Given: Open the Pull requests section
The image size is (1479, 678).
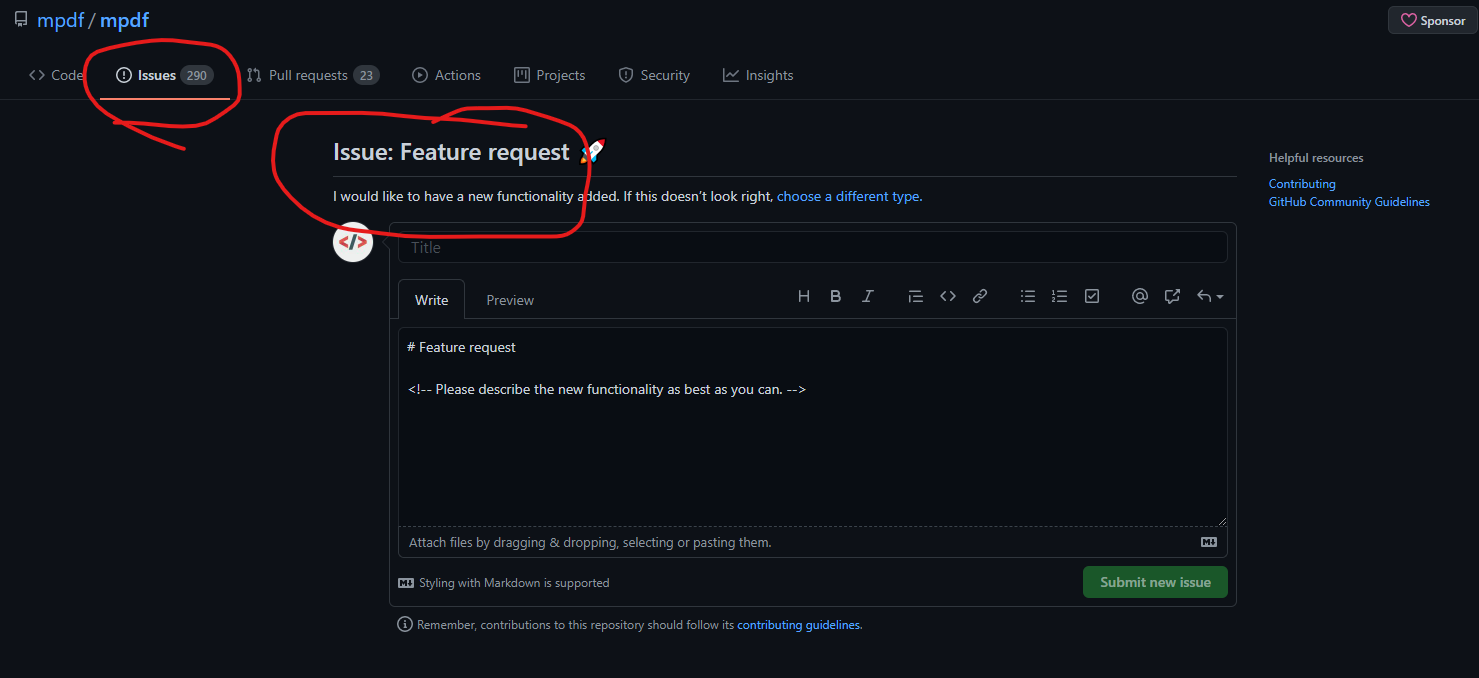Looking at the screenshot, I should coord(313,74).
